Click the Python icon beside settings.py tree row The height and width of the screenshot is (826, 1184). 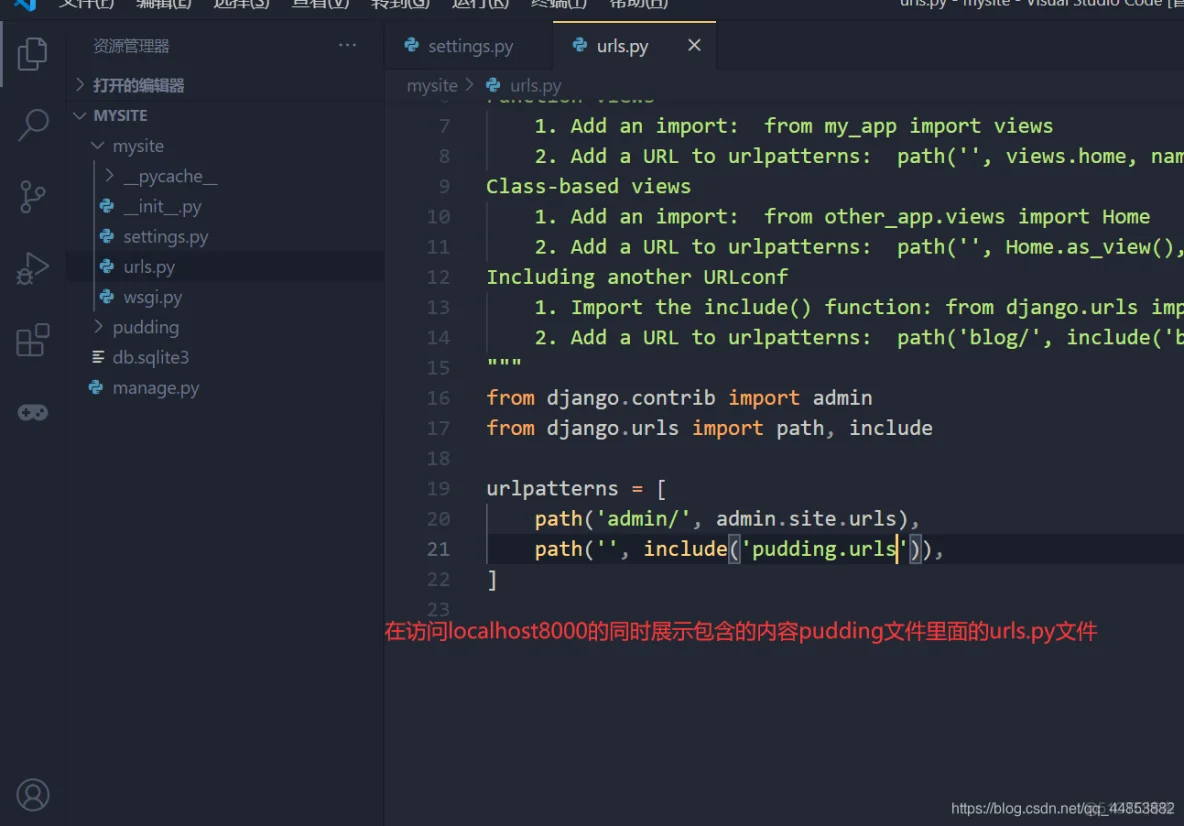pos(106,236)
